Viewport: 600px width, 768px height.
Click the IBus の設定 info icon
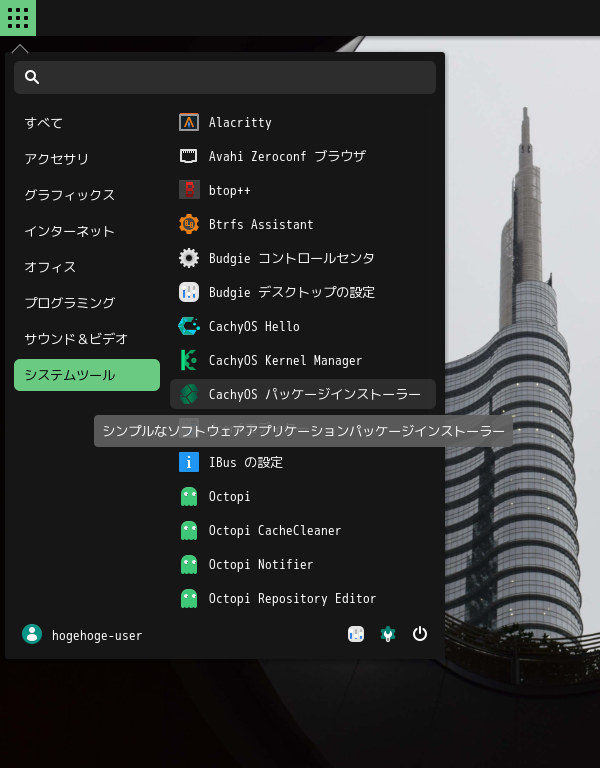pos(189,462)
